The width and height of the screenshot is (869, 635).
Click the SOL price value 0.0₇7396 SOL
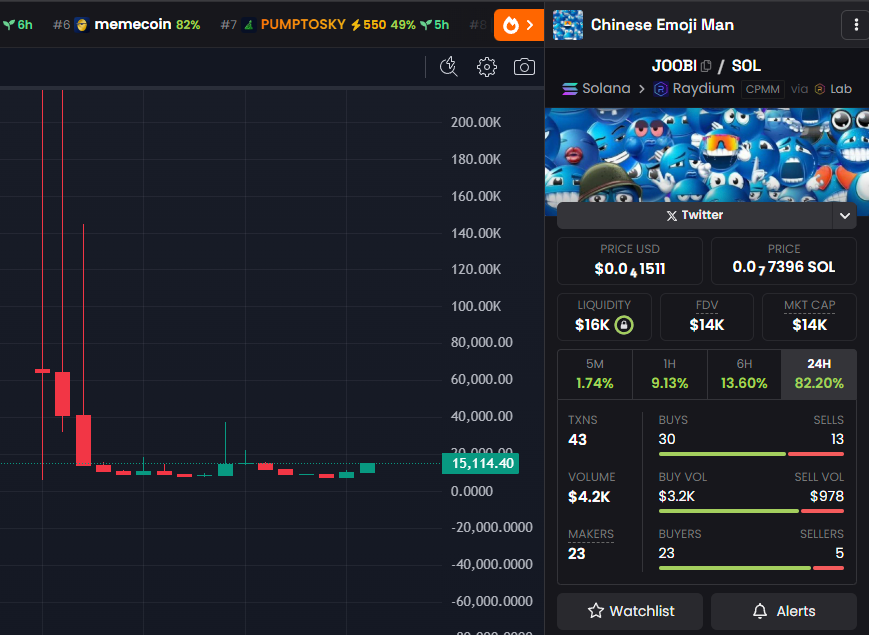784,268
